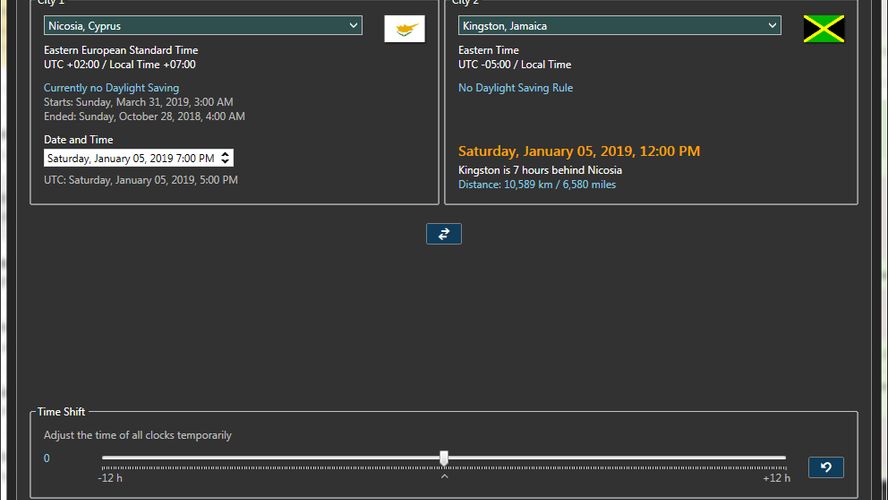
Task: Click the date and time input field
Action: [x=138, y=158]
